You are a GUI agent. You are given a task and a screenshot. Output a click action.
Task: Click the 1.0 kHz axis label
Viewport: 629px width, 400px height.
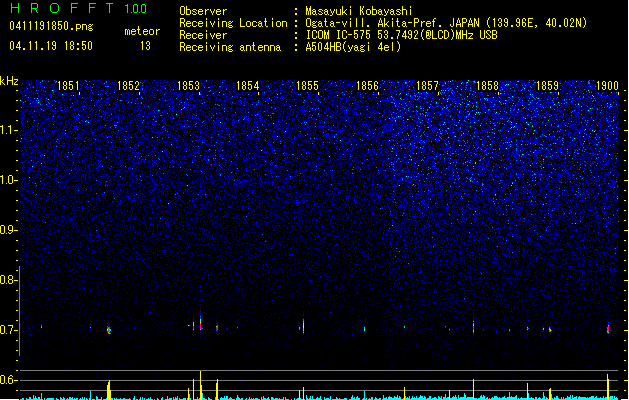point(8,180)
